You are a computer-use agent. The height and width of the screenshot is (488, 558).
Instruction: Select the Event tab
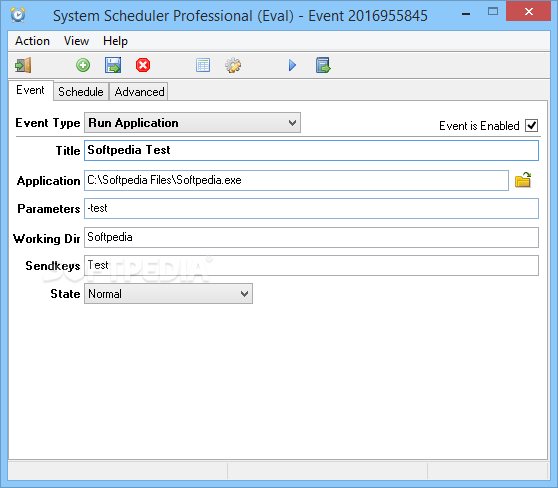click(x=31, y=90)
